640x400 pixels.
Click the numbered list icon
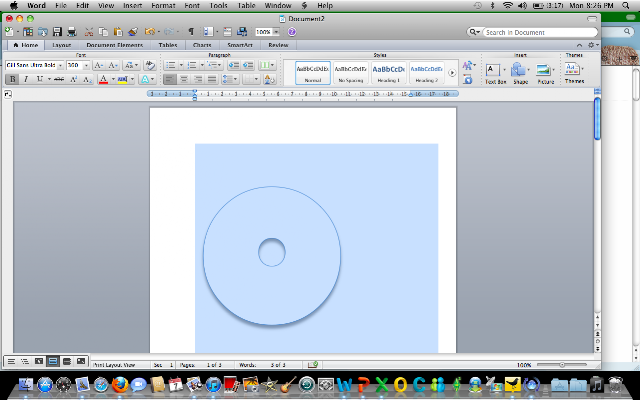[x=192, y=65]
